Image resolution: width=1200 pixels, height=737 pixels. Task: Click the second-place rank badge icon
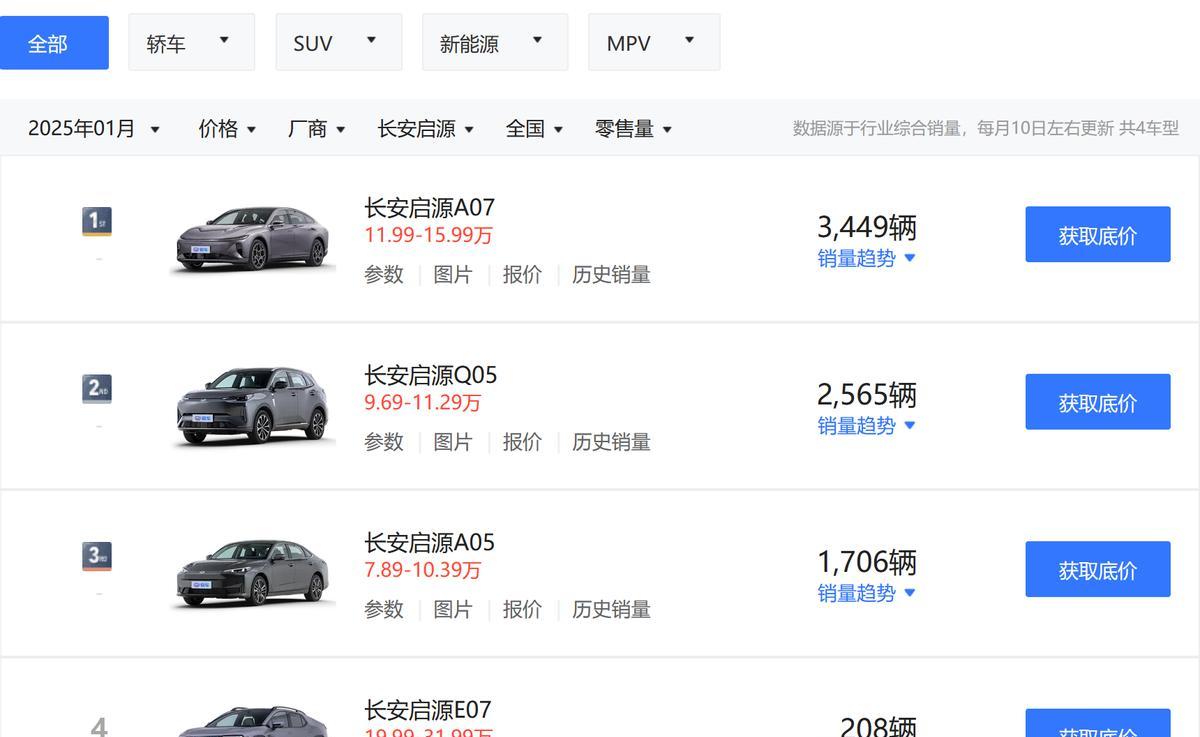96,389
